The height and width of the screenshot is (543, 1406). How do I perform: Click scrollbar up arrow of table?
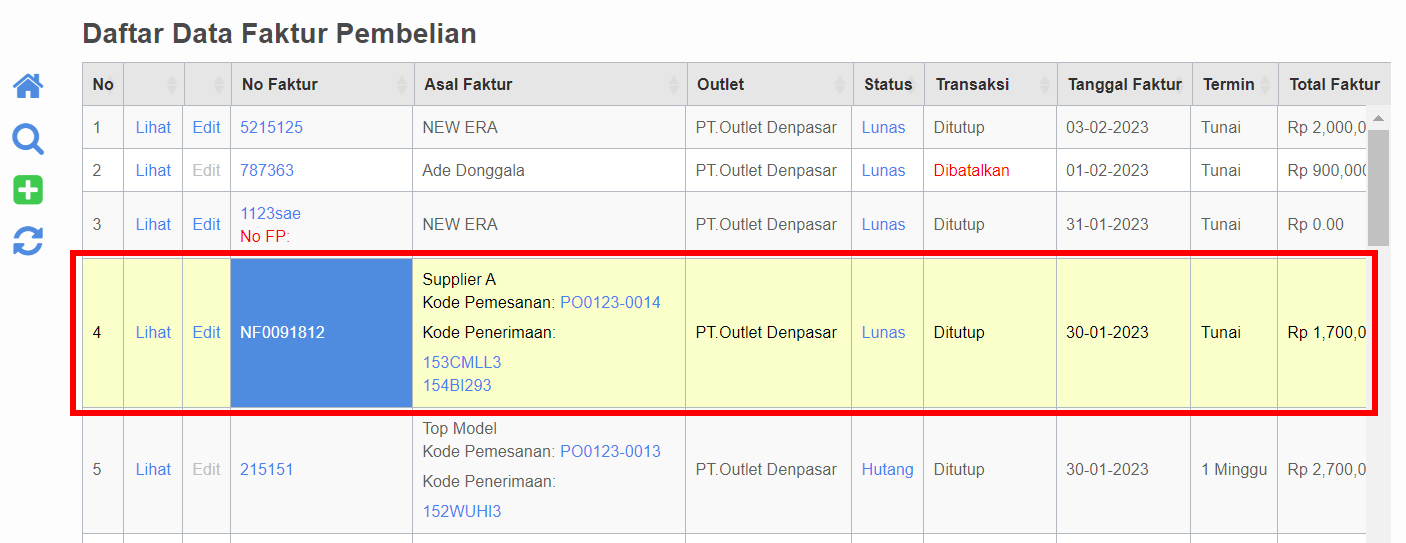pyautogui.click(x=1378, y=118)
